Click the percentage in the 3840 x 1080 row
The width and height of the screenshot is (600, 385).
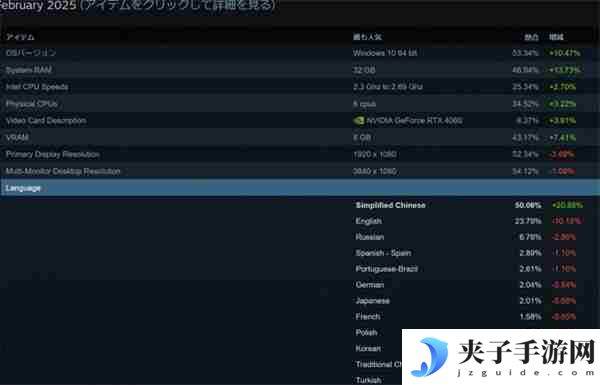[525, 171]
